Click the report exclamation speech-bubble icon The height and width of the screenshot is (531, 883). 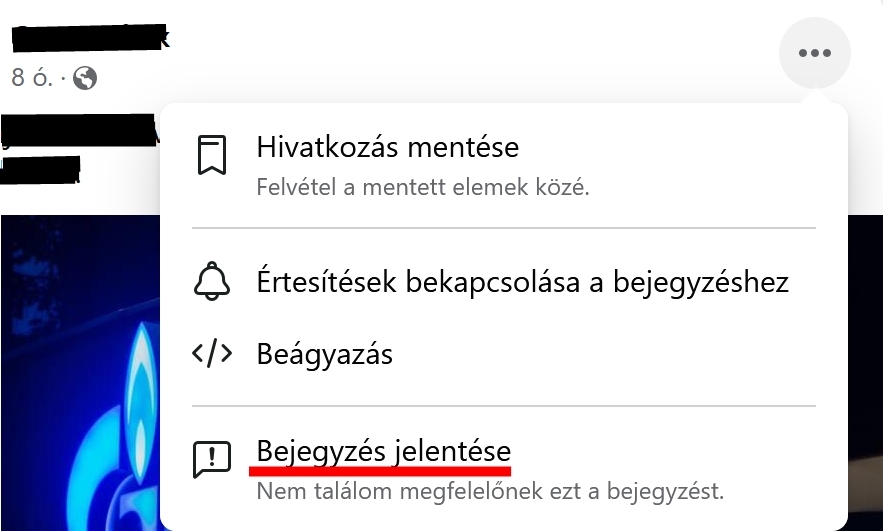(212, 459)
